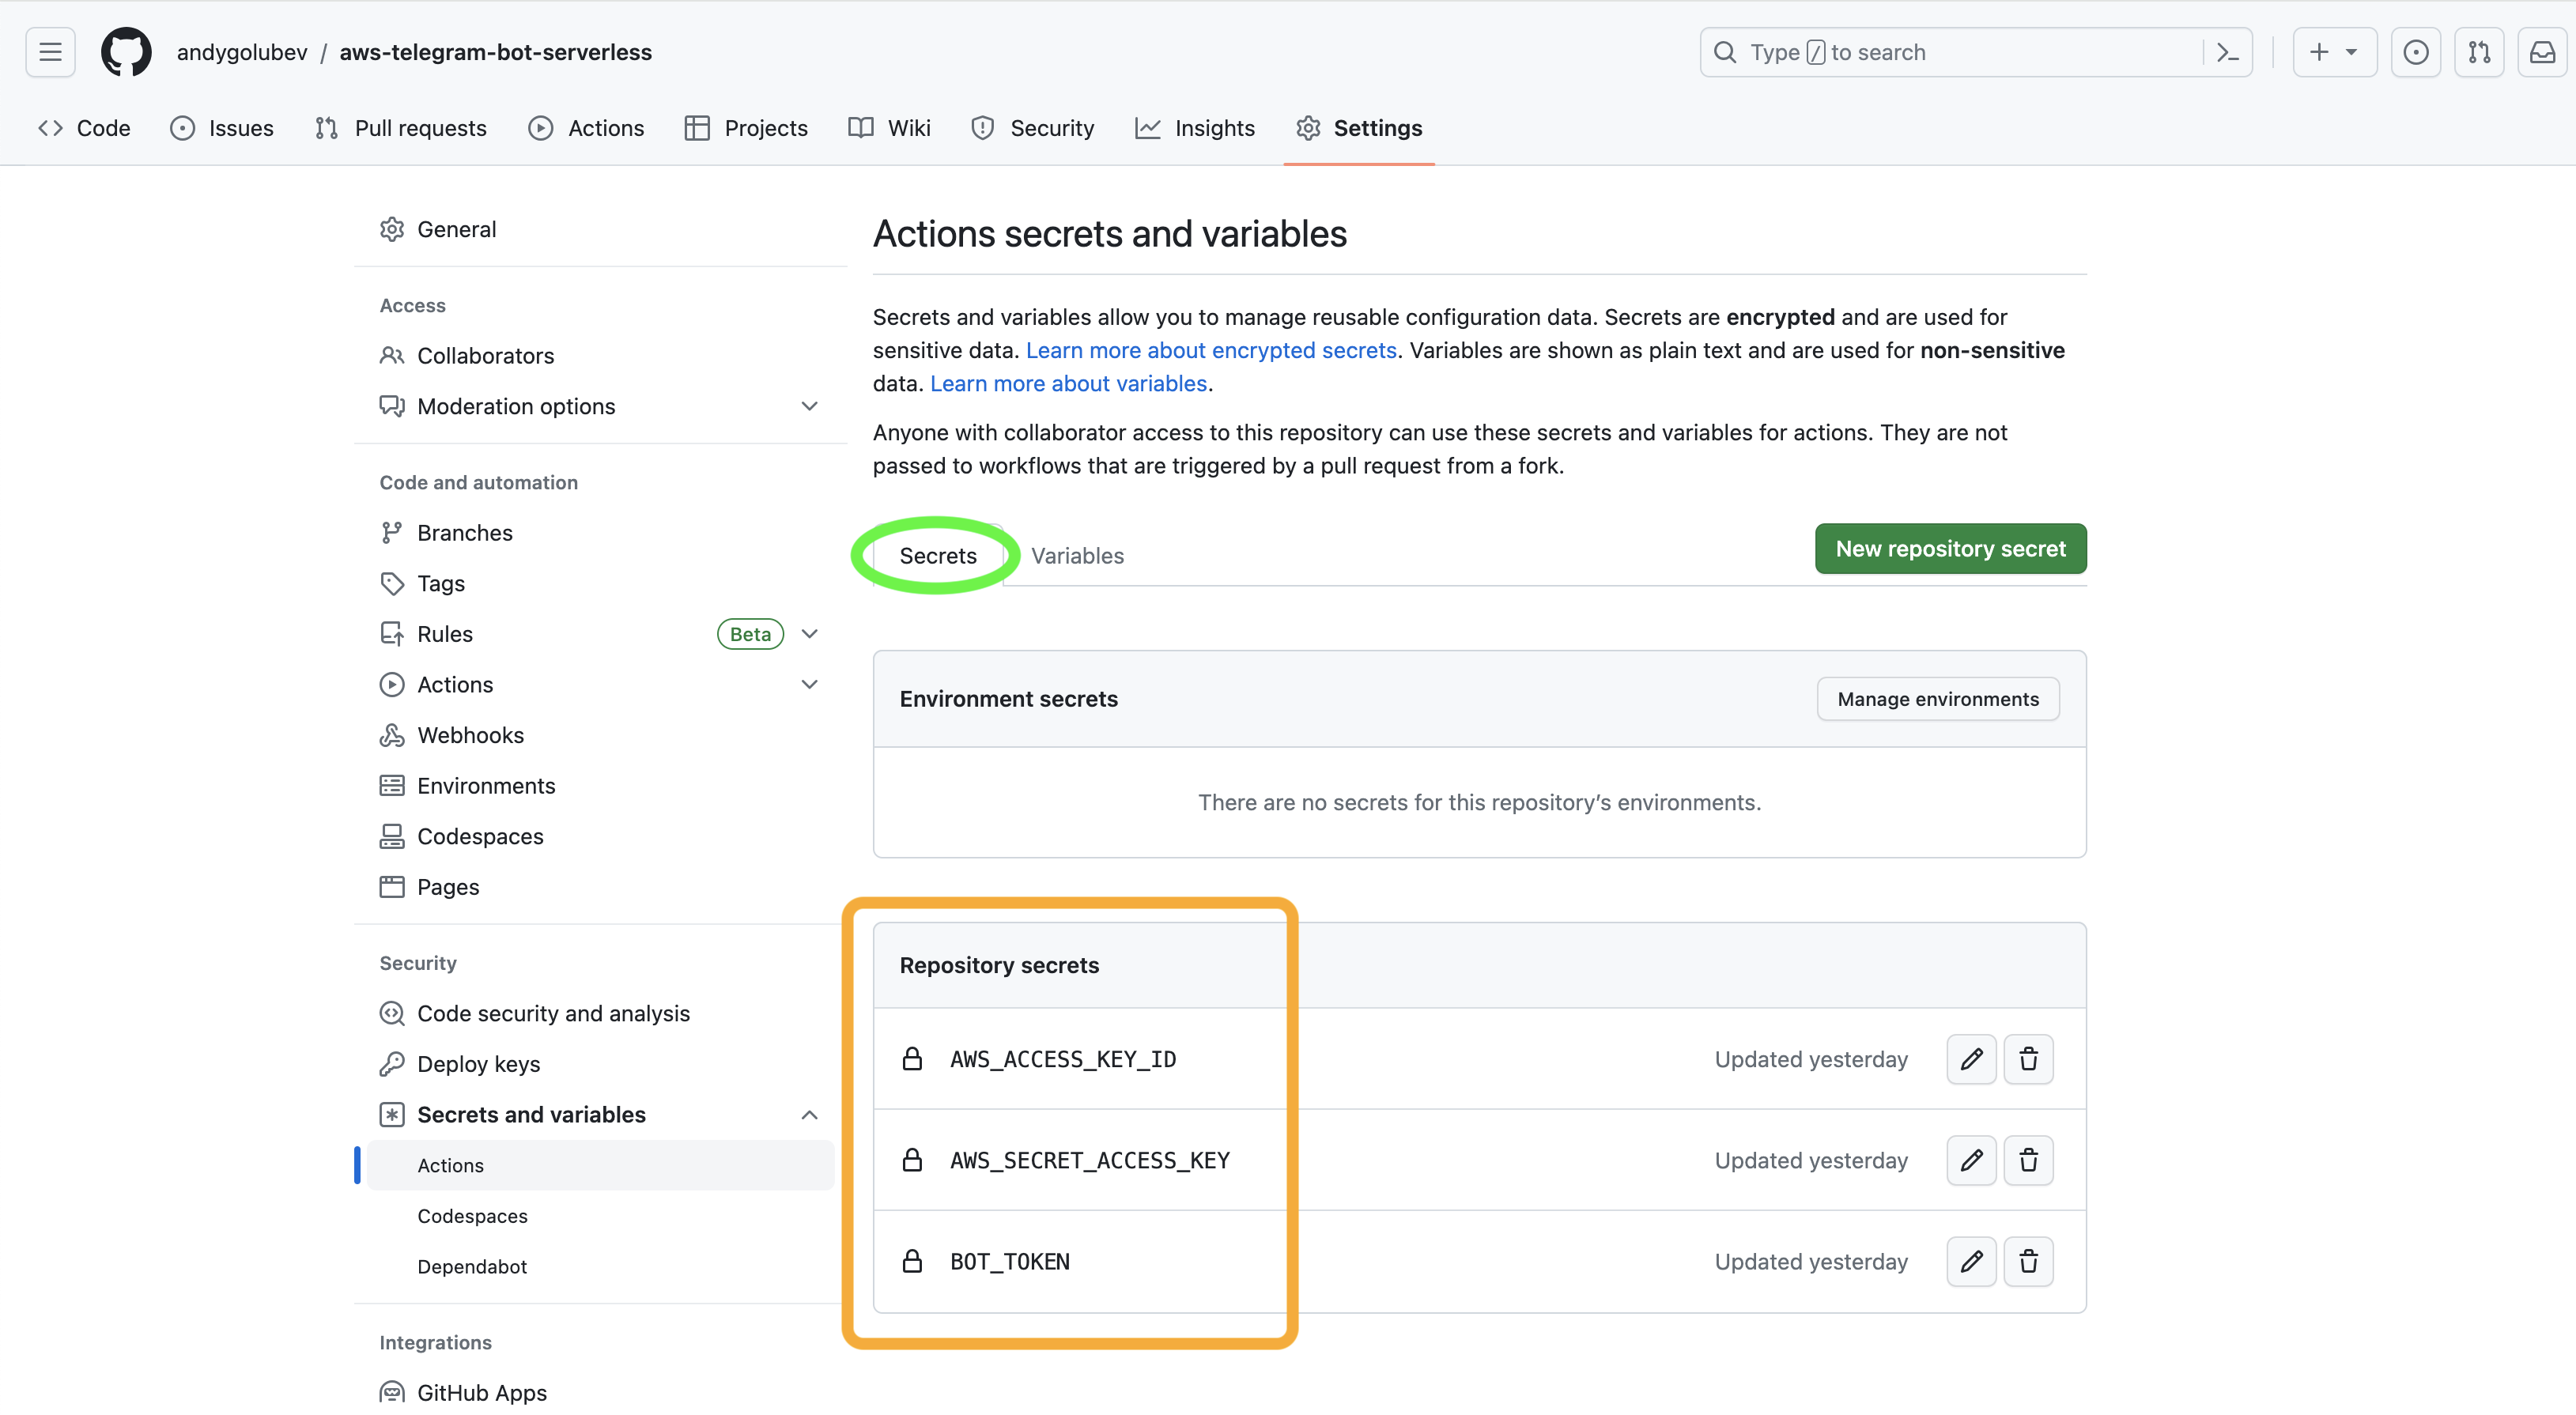This screenshot has width=2576, height=1415.
Task: Click the Codespaces icon in sidebar
Action: [392, 836]
